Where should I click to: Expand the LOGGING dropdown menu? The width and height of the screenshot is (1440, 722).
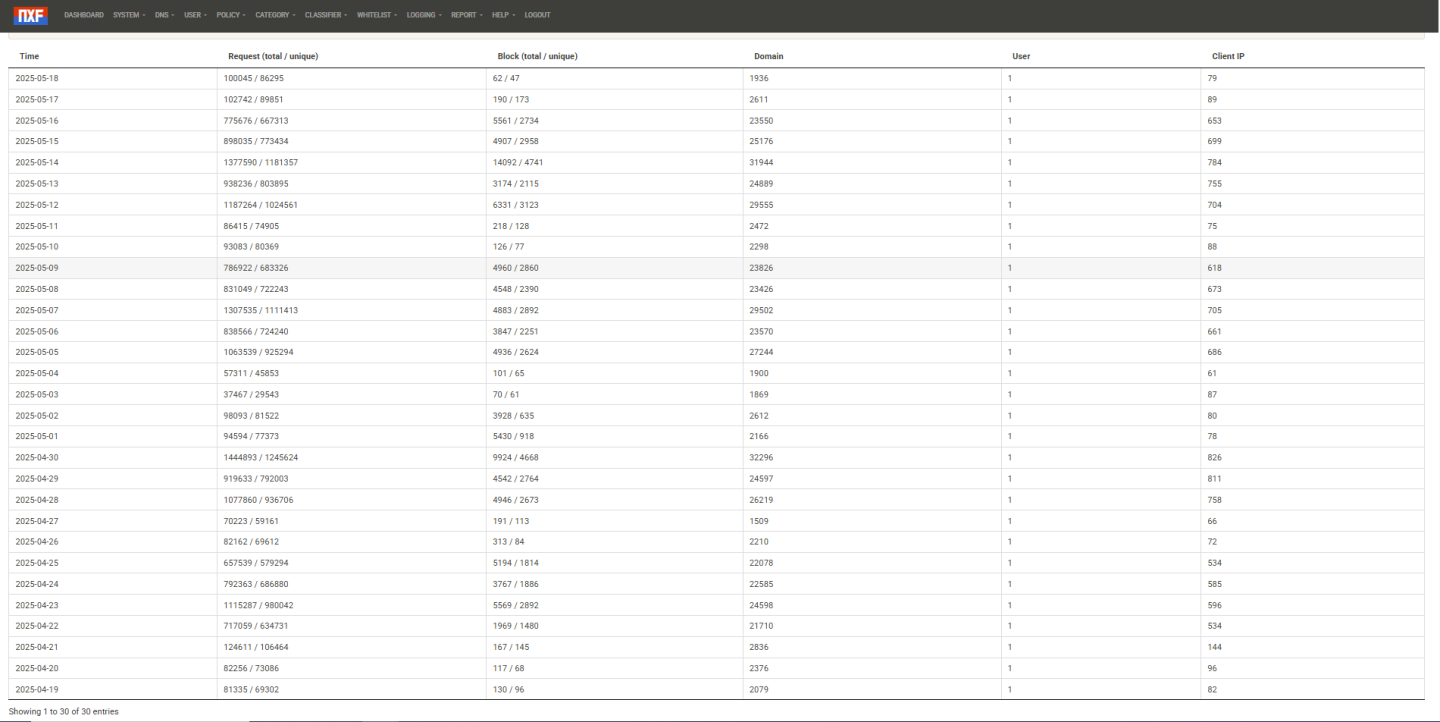419,15
